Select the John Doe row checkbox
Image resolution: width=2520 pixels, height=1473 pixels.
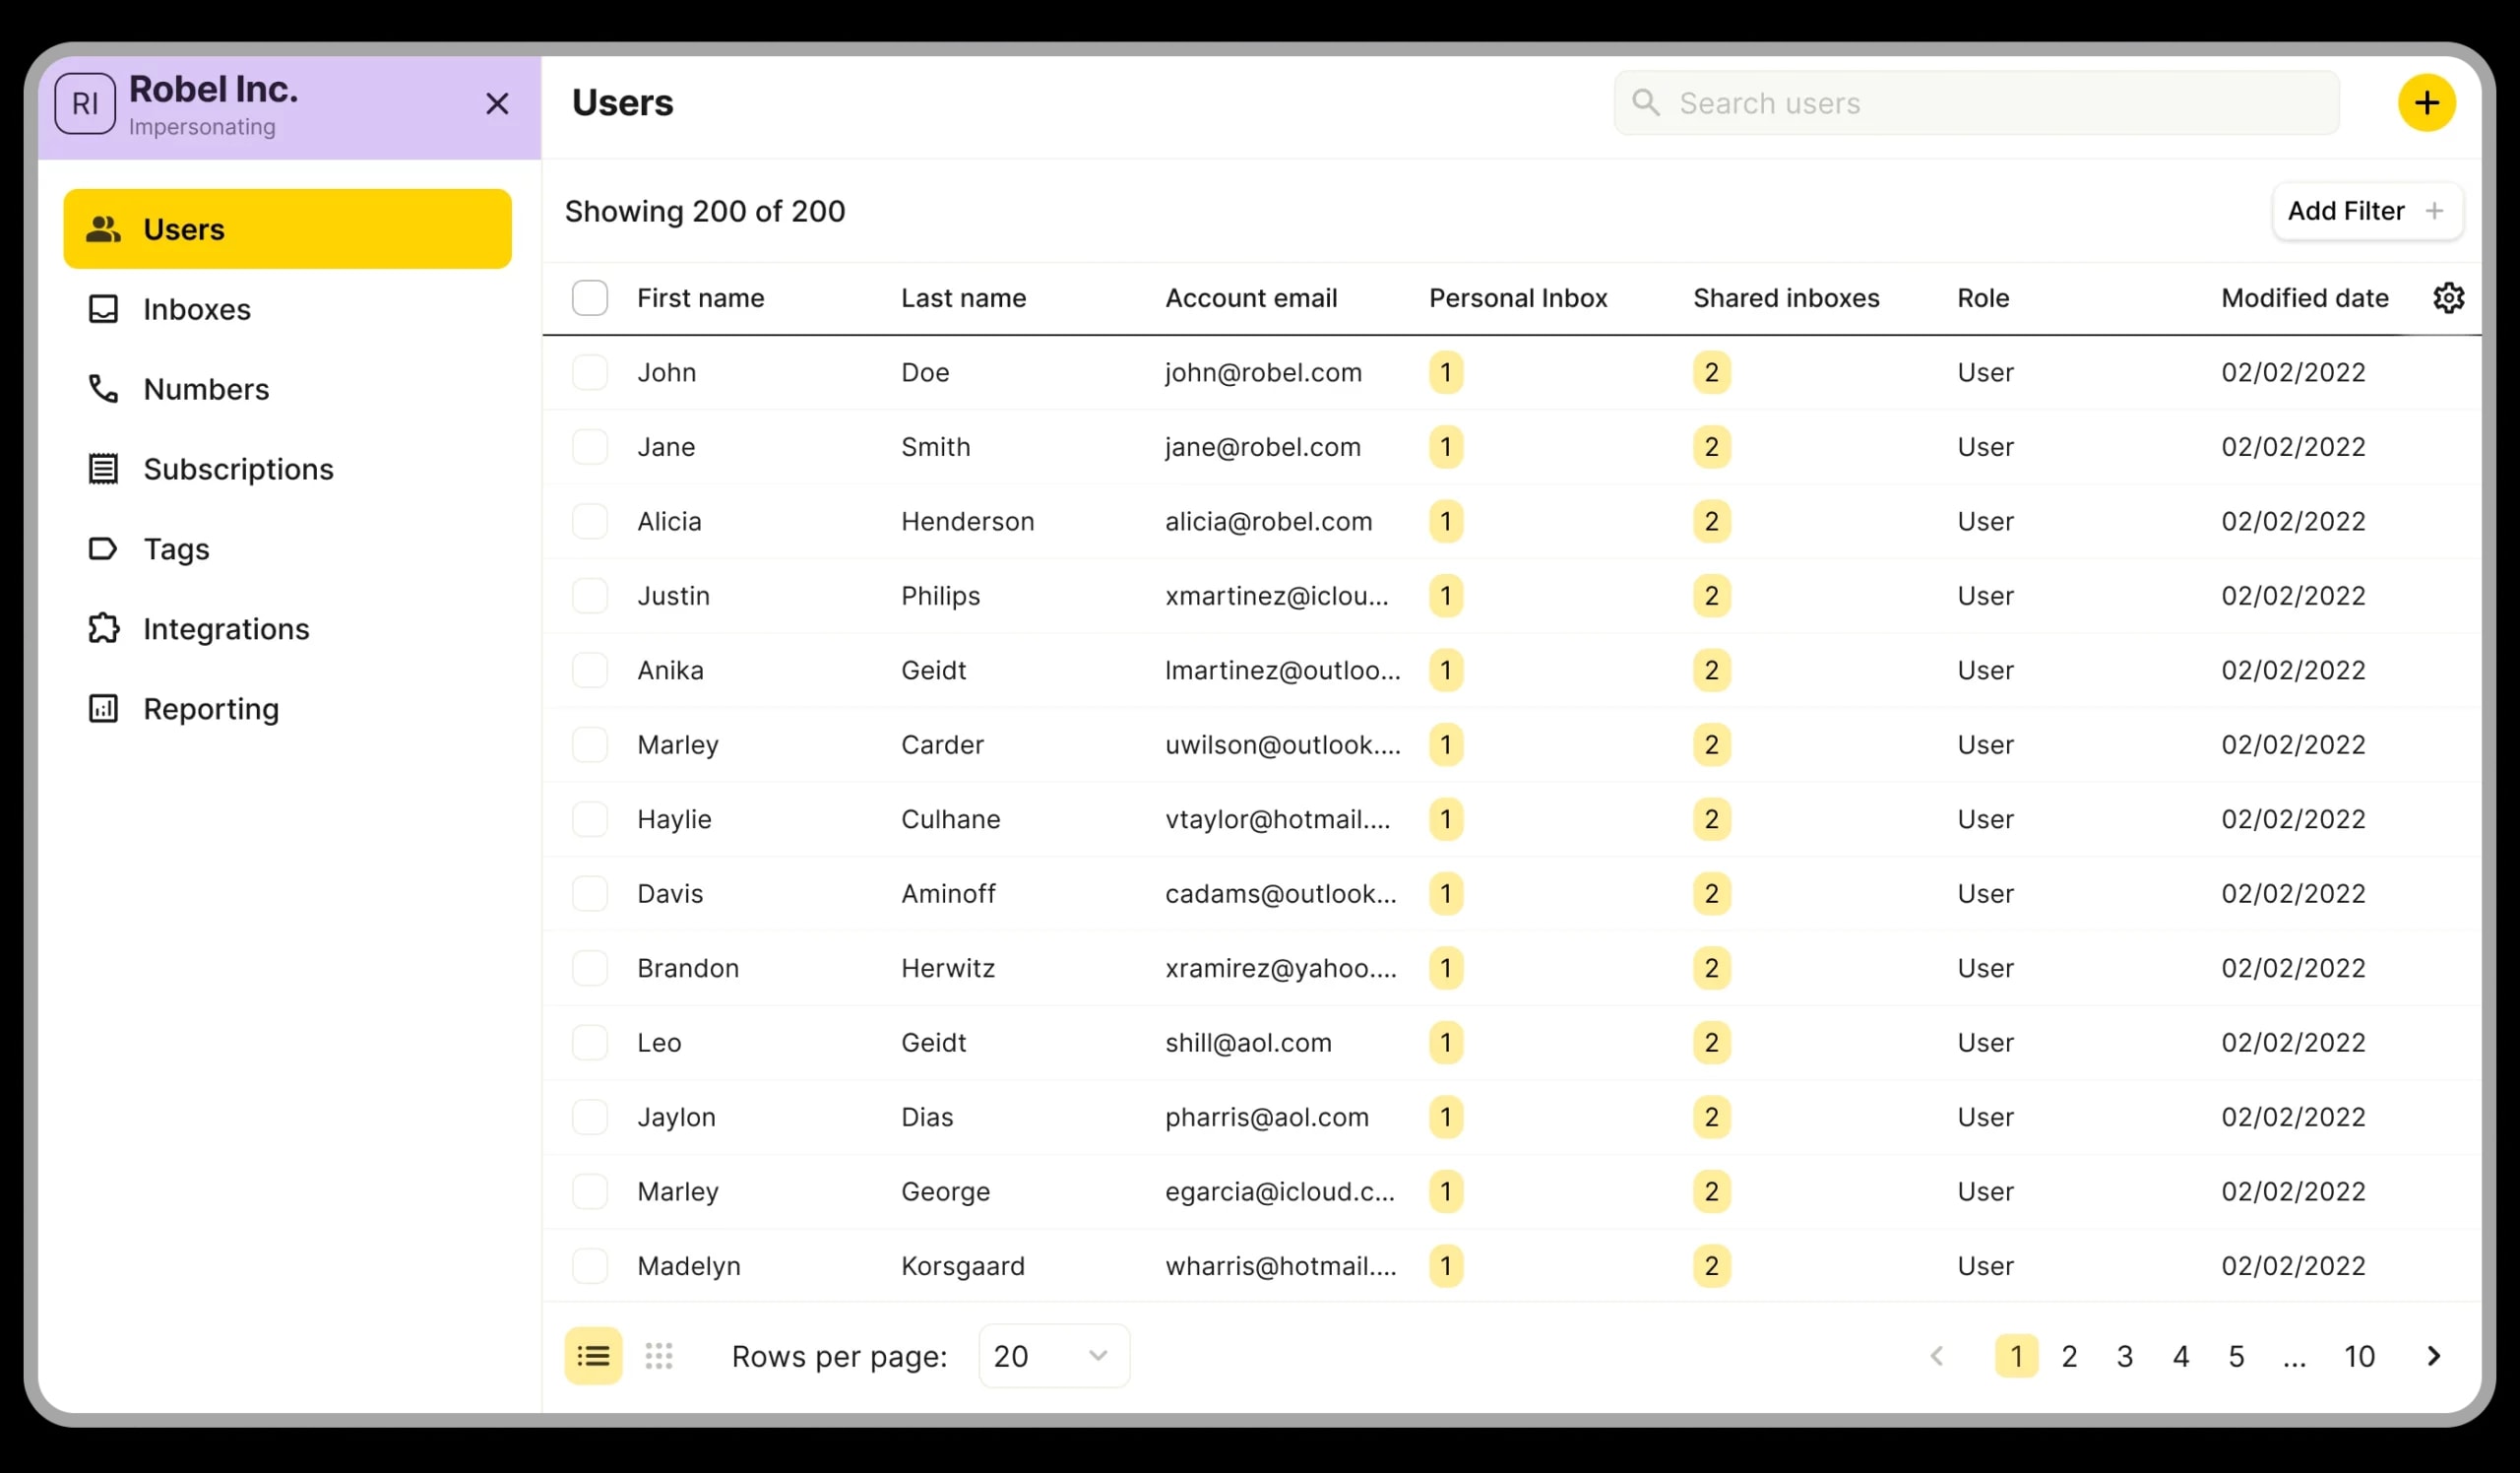pyautogui.click(x=590, y=373)
